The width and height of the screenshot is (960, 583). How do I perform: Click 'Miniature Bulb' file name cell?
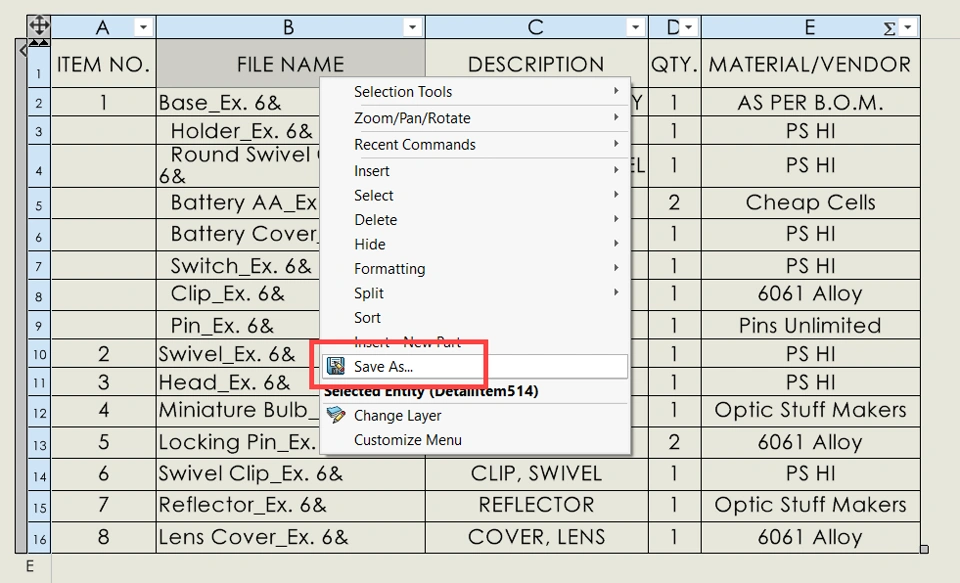click(x=239, y=410)
